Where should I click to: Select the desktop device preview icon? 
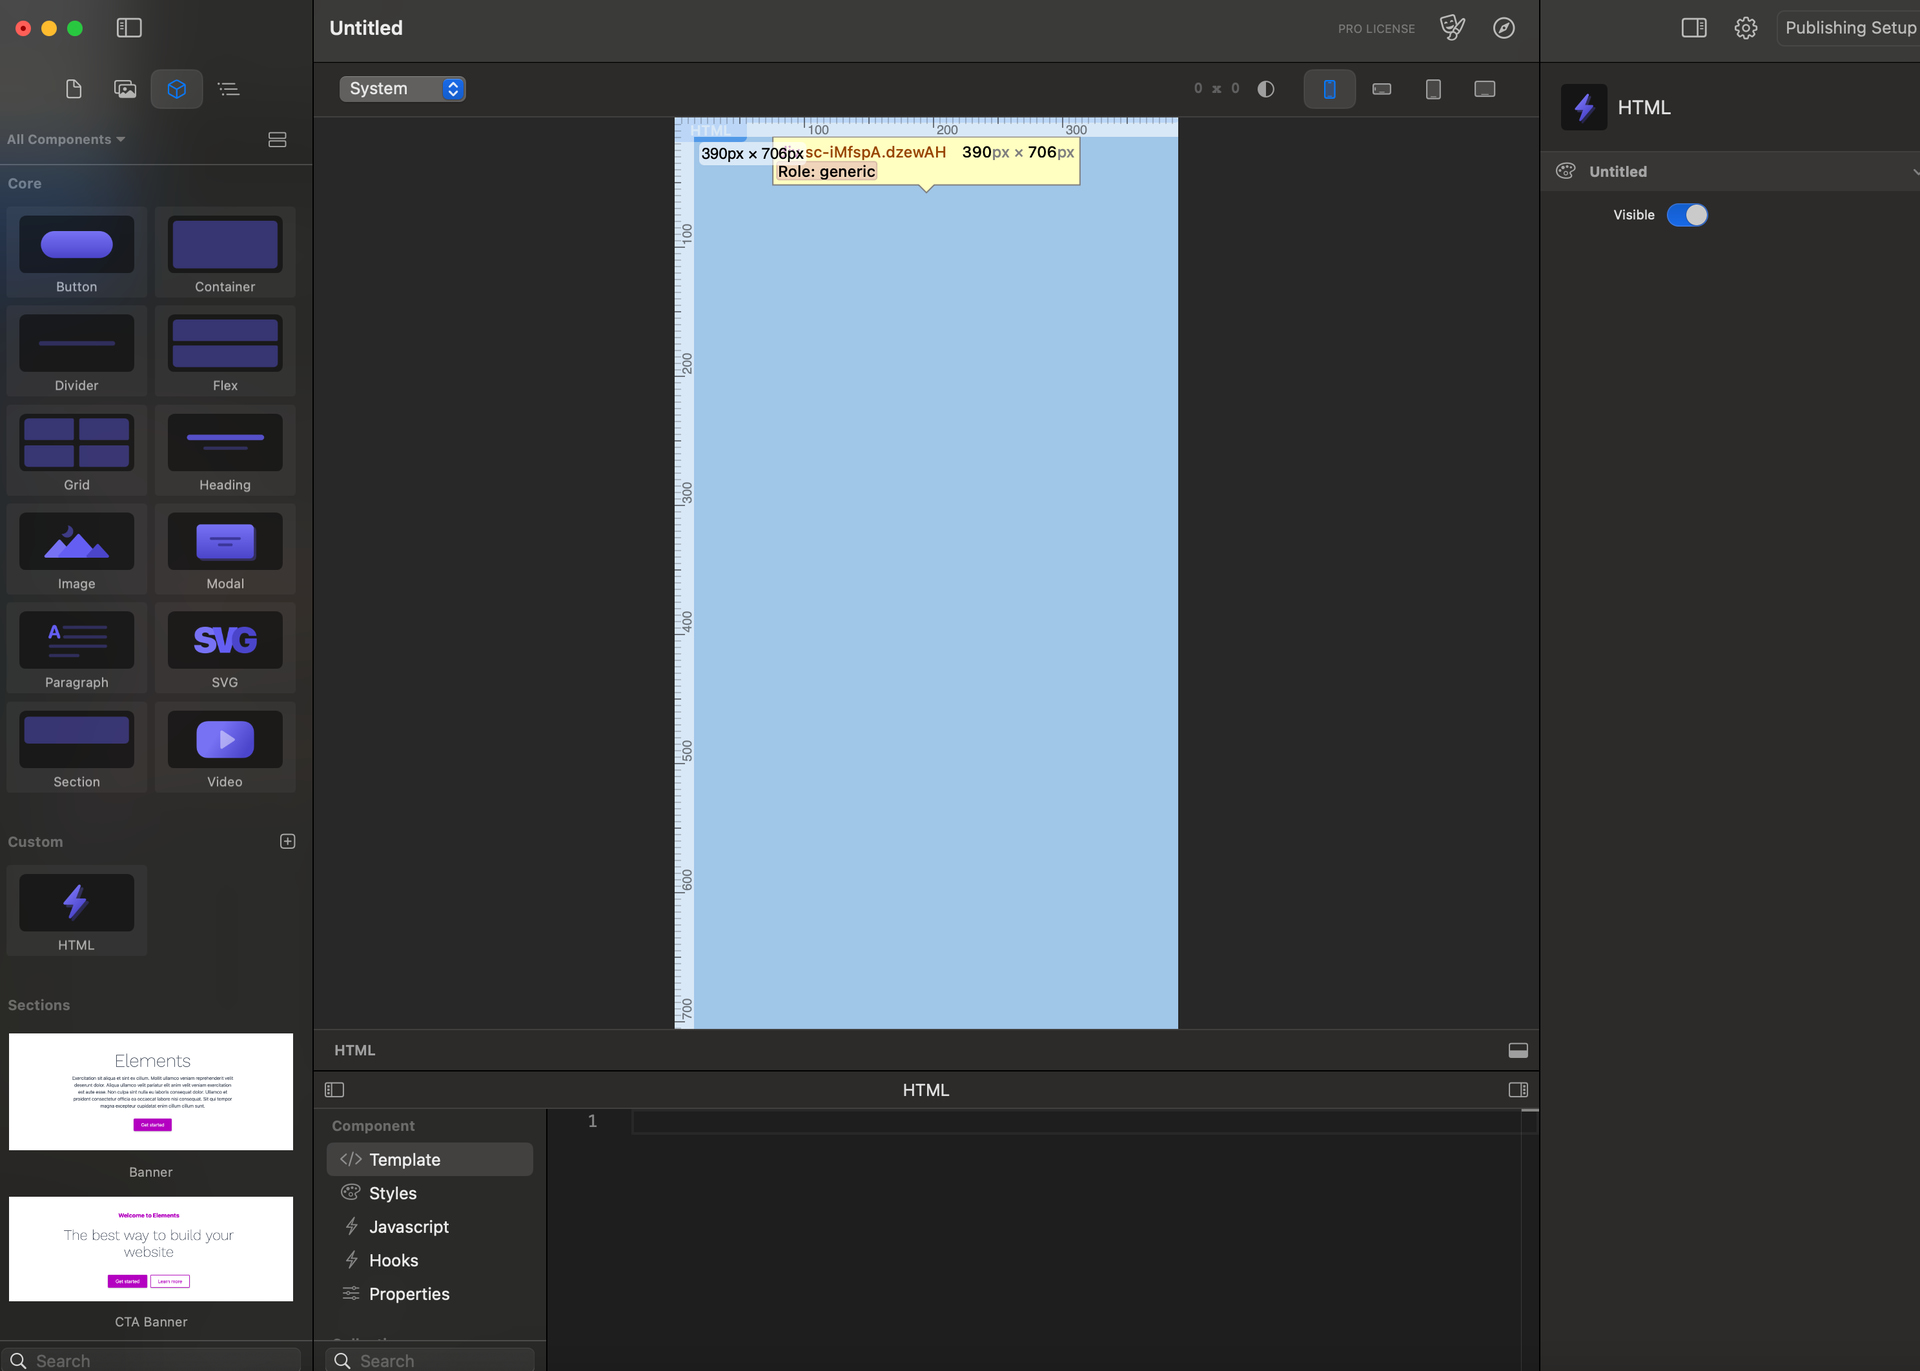[1484, 89]
